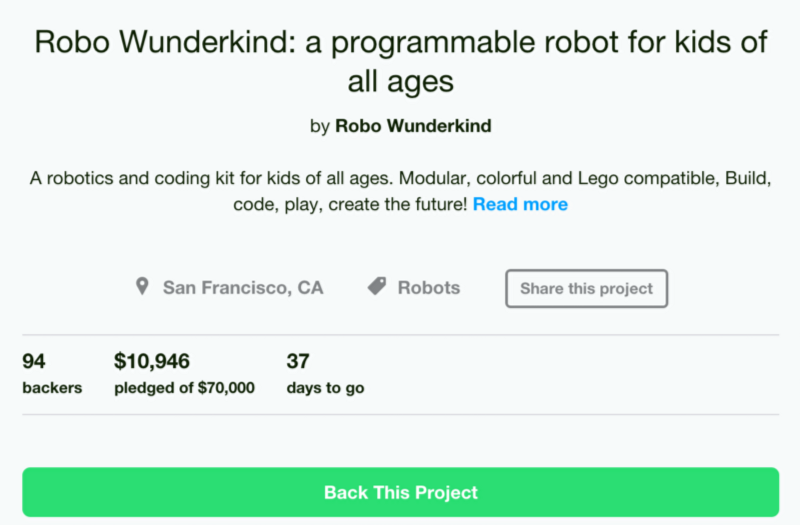Click the location pin icon

(x=142, y=288)
